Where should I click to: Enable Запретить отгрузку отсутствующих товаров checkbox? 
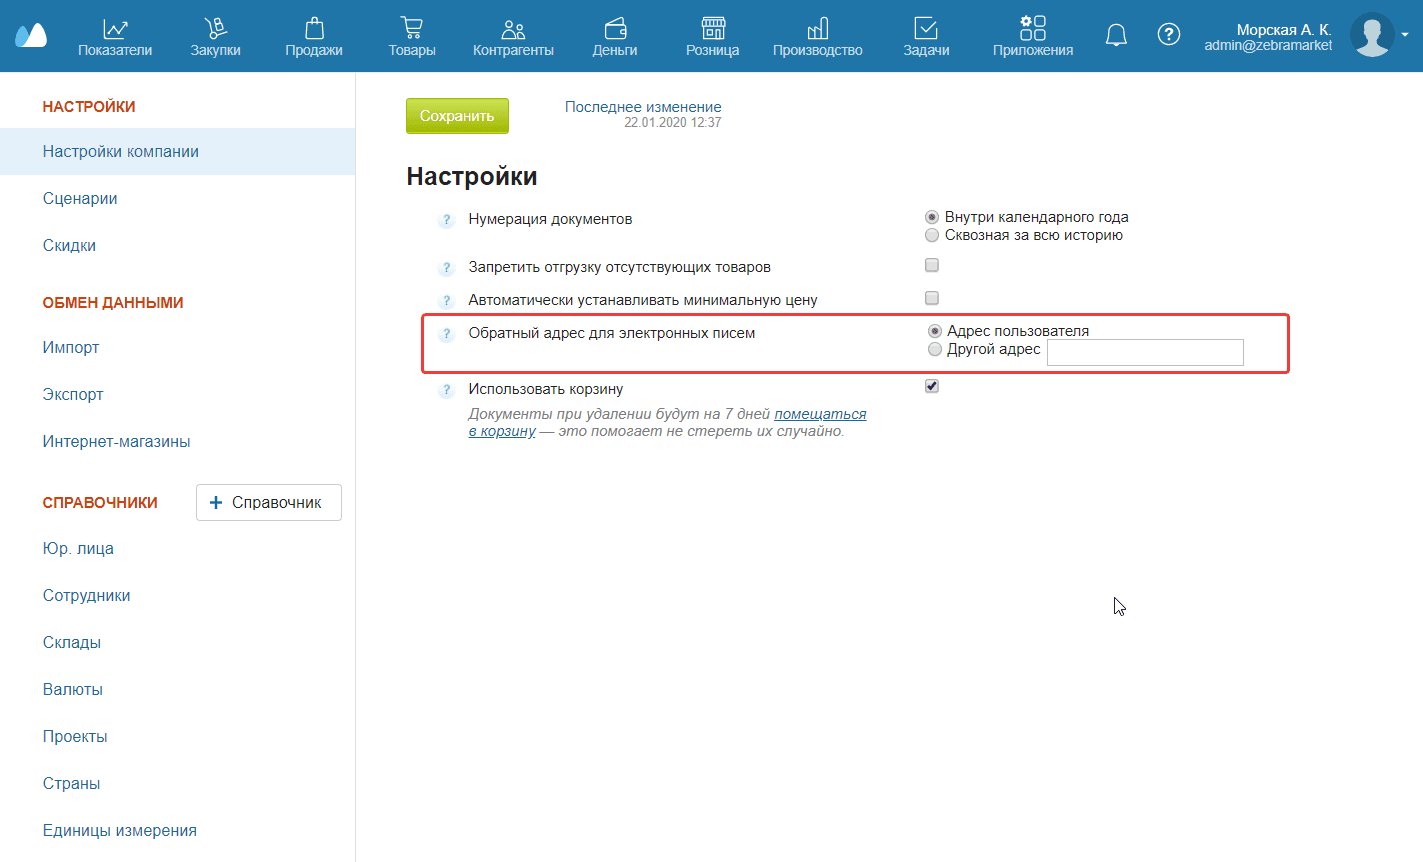pos(932,265)
